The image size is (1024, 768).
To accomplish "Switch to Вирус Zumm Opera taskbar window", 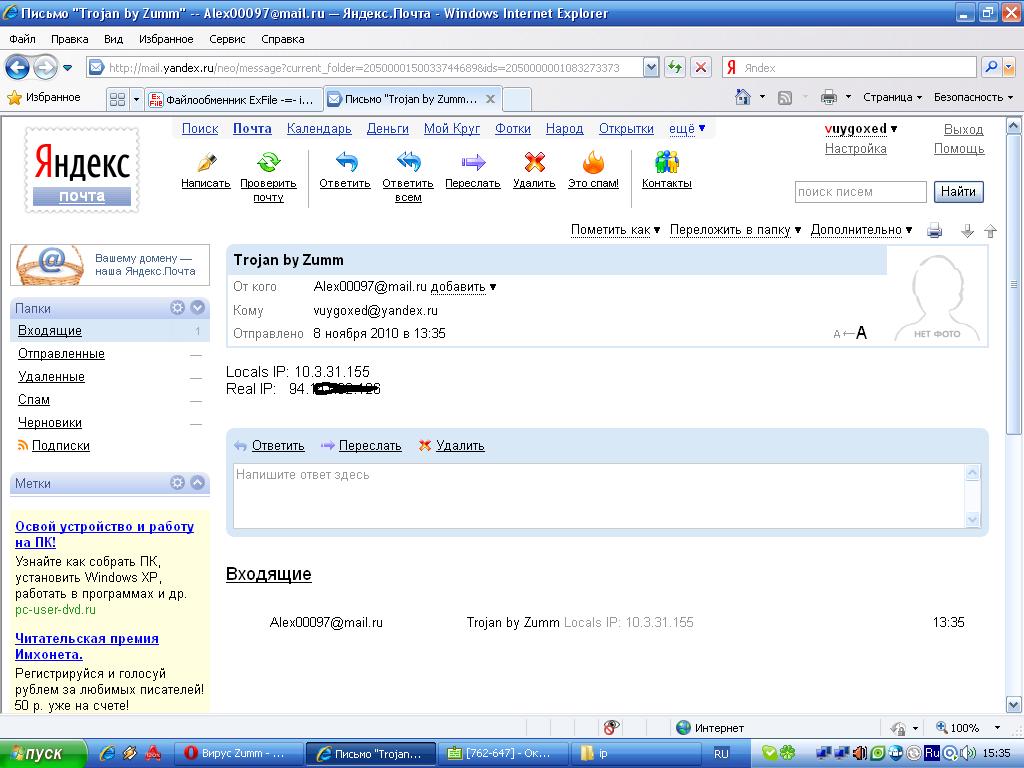I will (238, 754).
